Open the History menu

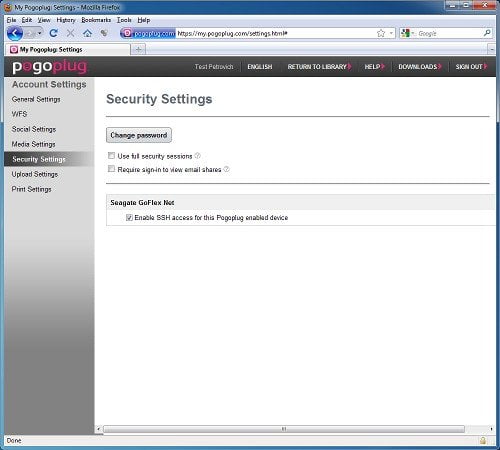point(66,20)
